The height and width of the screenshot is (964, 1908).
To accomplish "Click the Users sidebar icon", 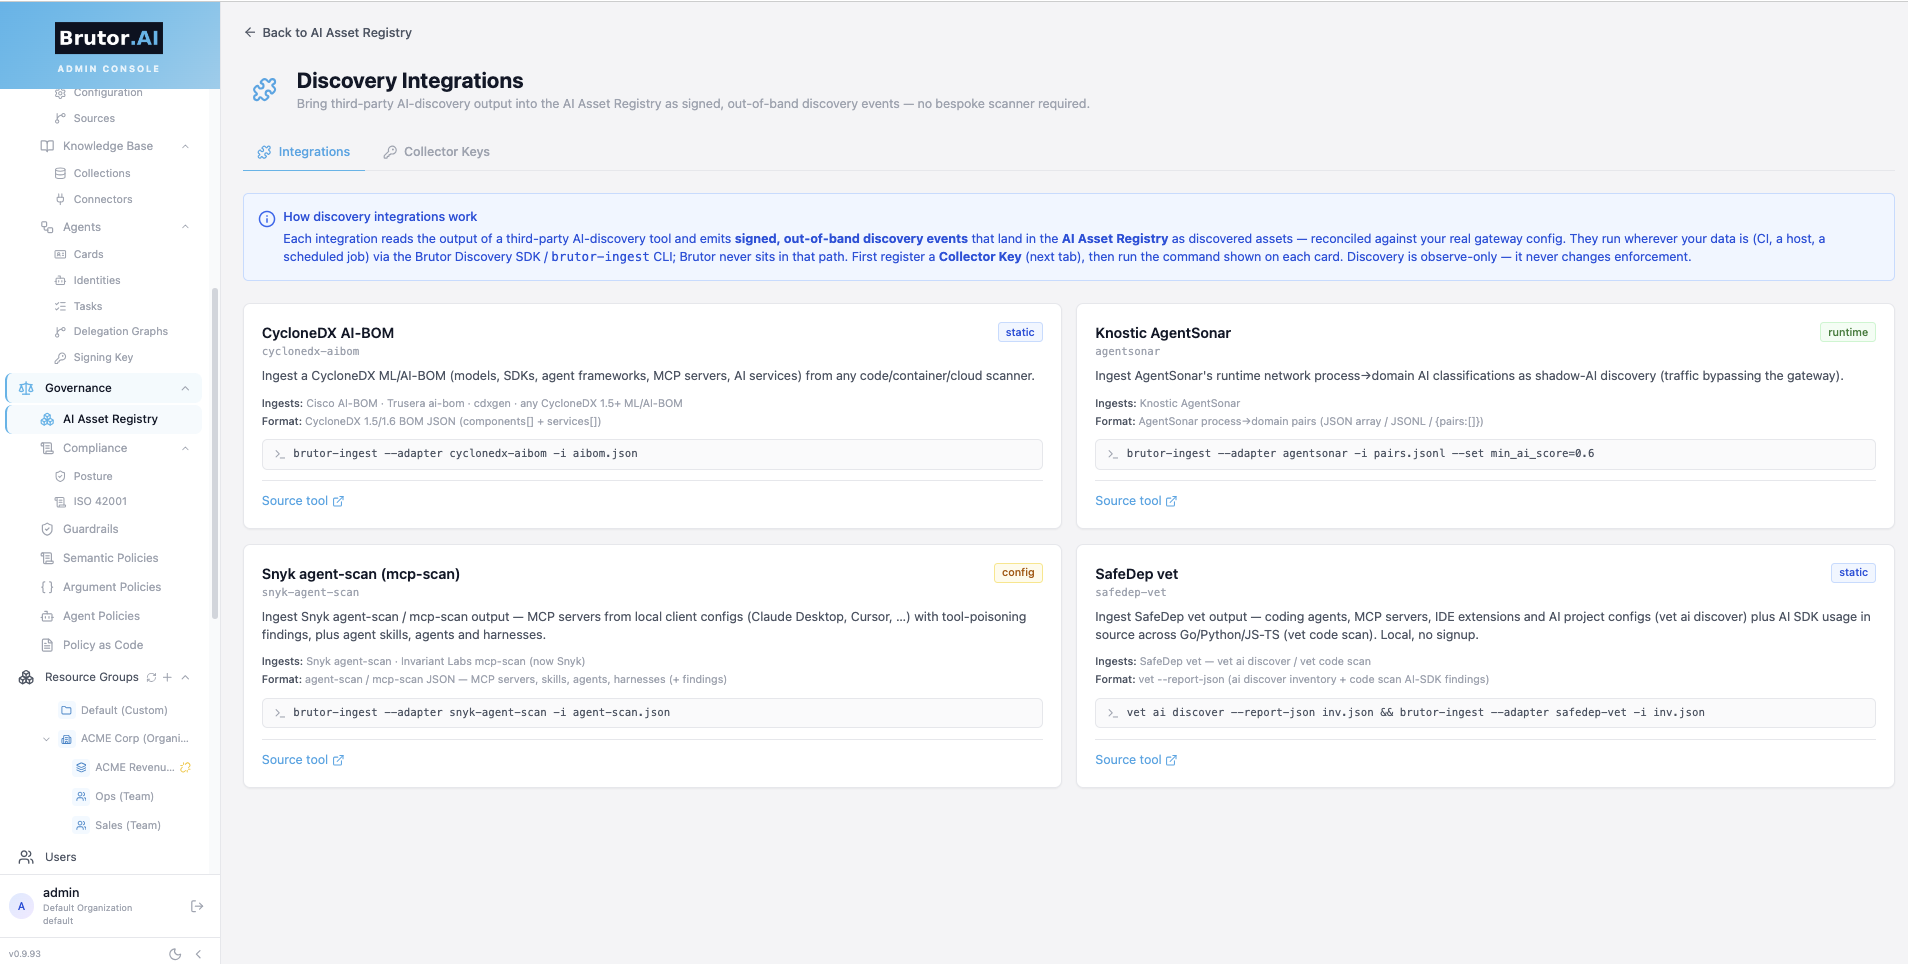I will coord(26,857).
